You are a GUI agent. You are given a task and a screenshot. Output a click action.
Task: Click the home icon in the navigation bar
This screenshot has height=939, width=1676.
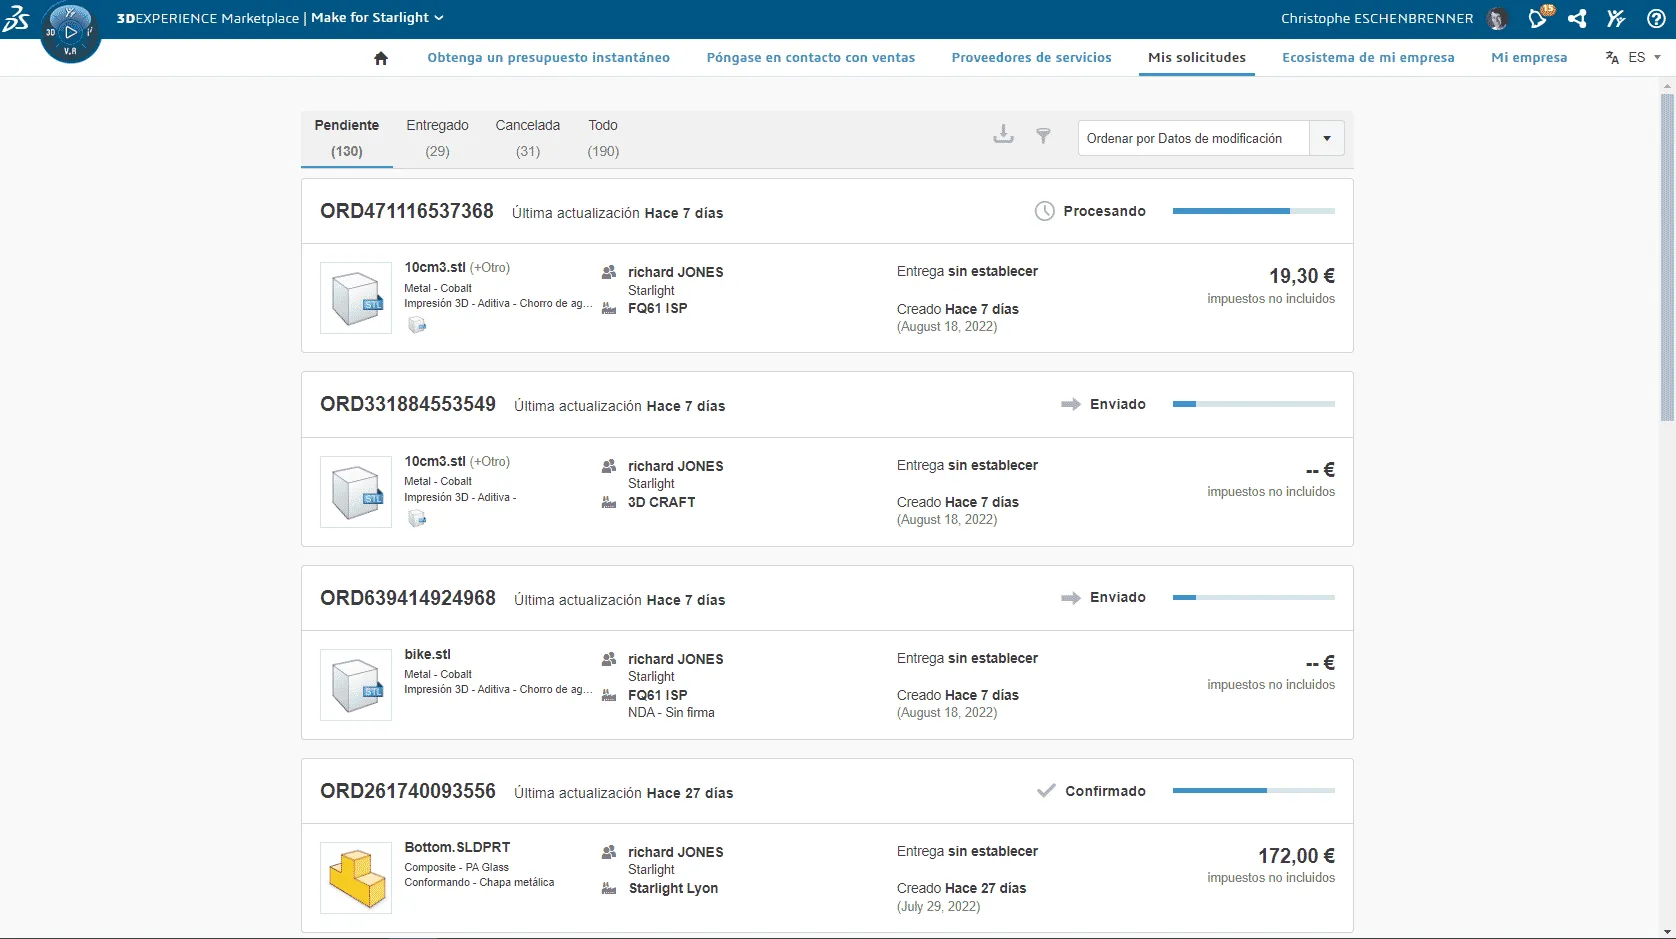click(381, 58)
